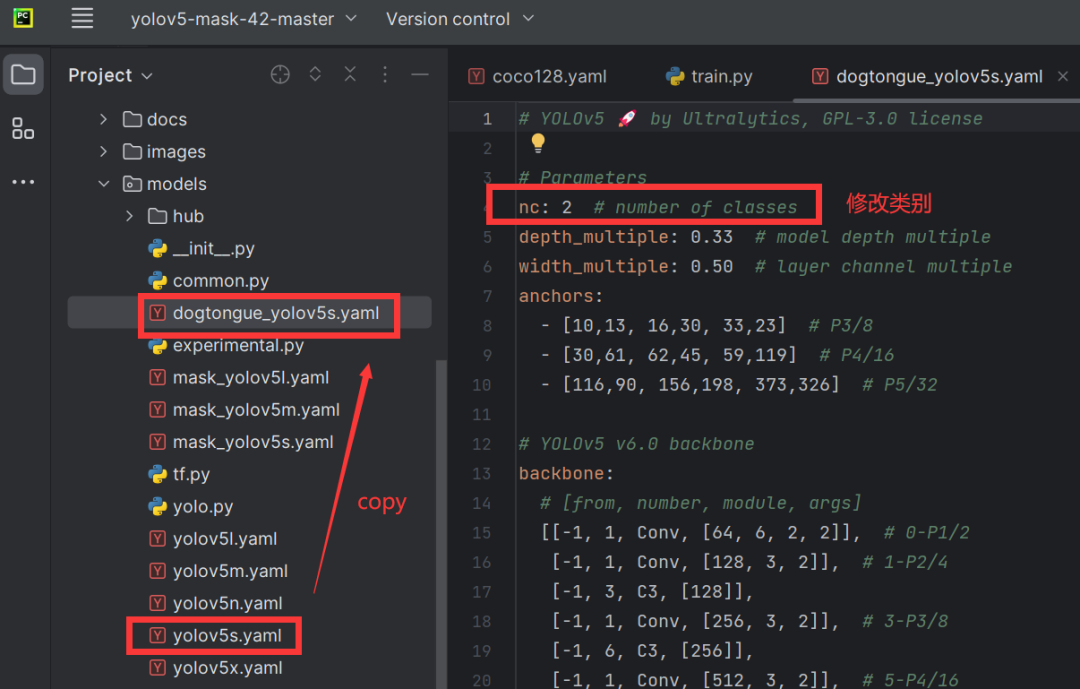Click '# Parameters' comment line
This screenshot has height=689, width=1080.
point(583,178)
